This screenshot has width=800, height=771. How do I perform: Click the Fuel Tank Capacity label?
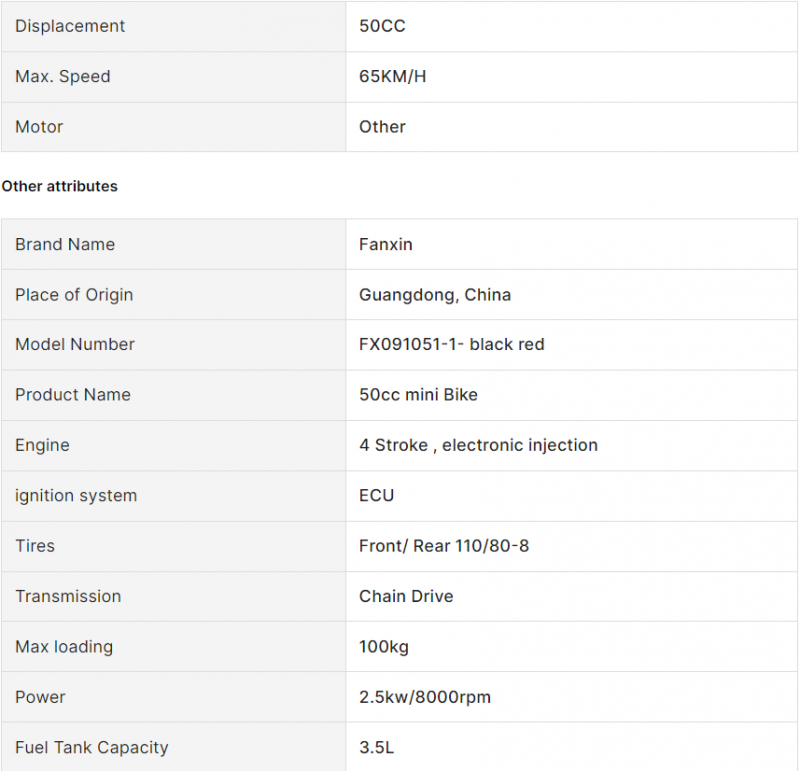[x=92, y=748]
